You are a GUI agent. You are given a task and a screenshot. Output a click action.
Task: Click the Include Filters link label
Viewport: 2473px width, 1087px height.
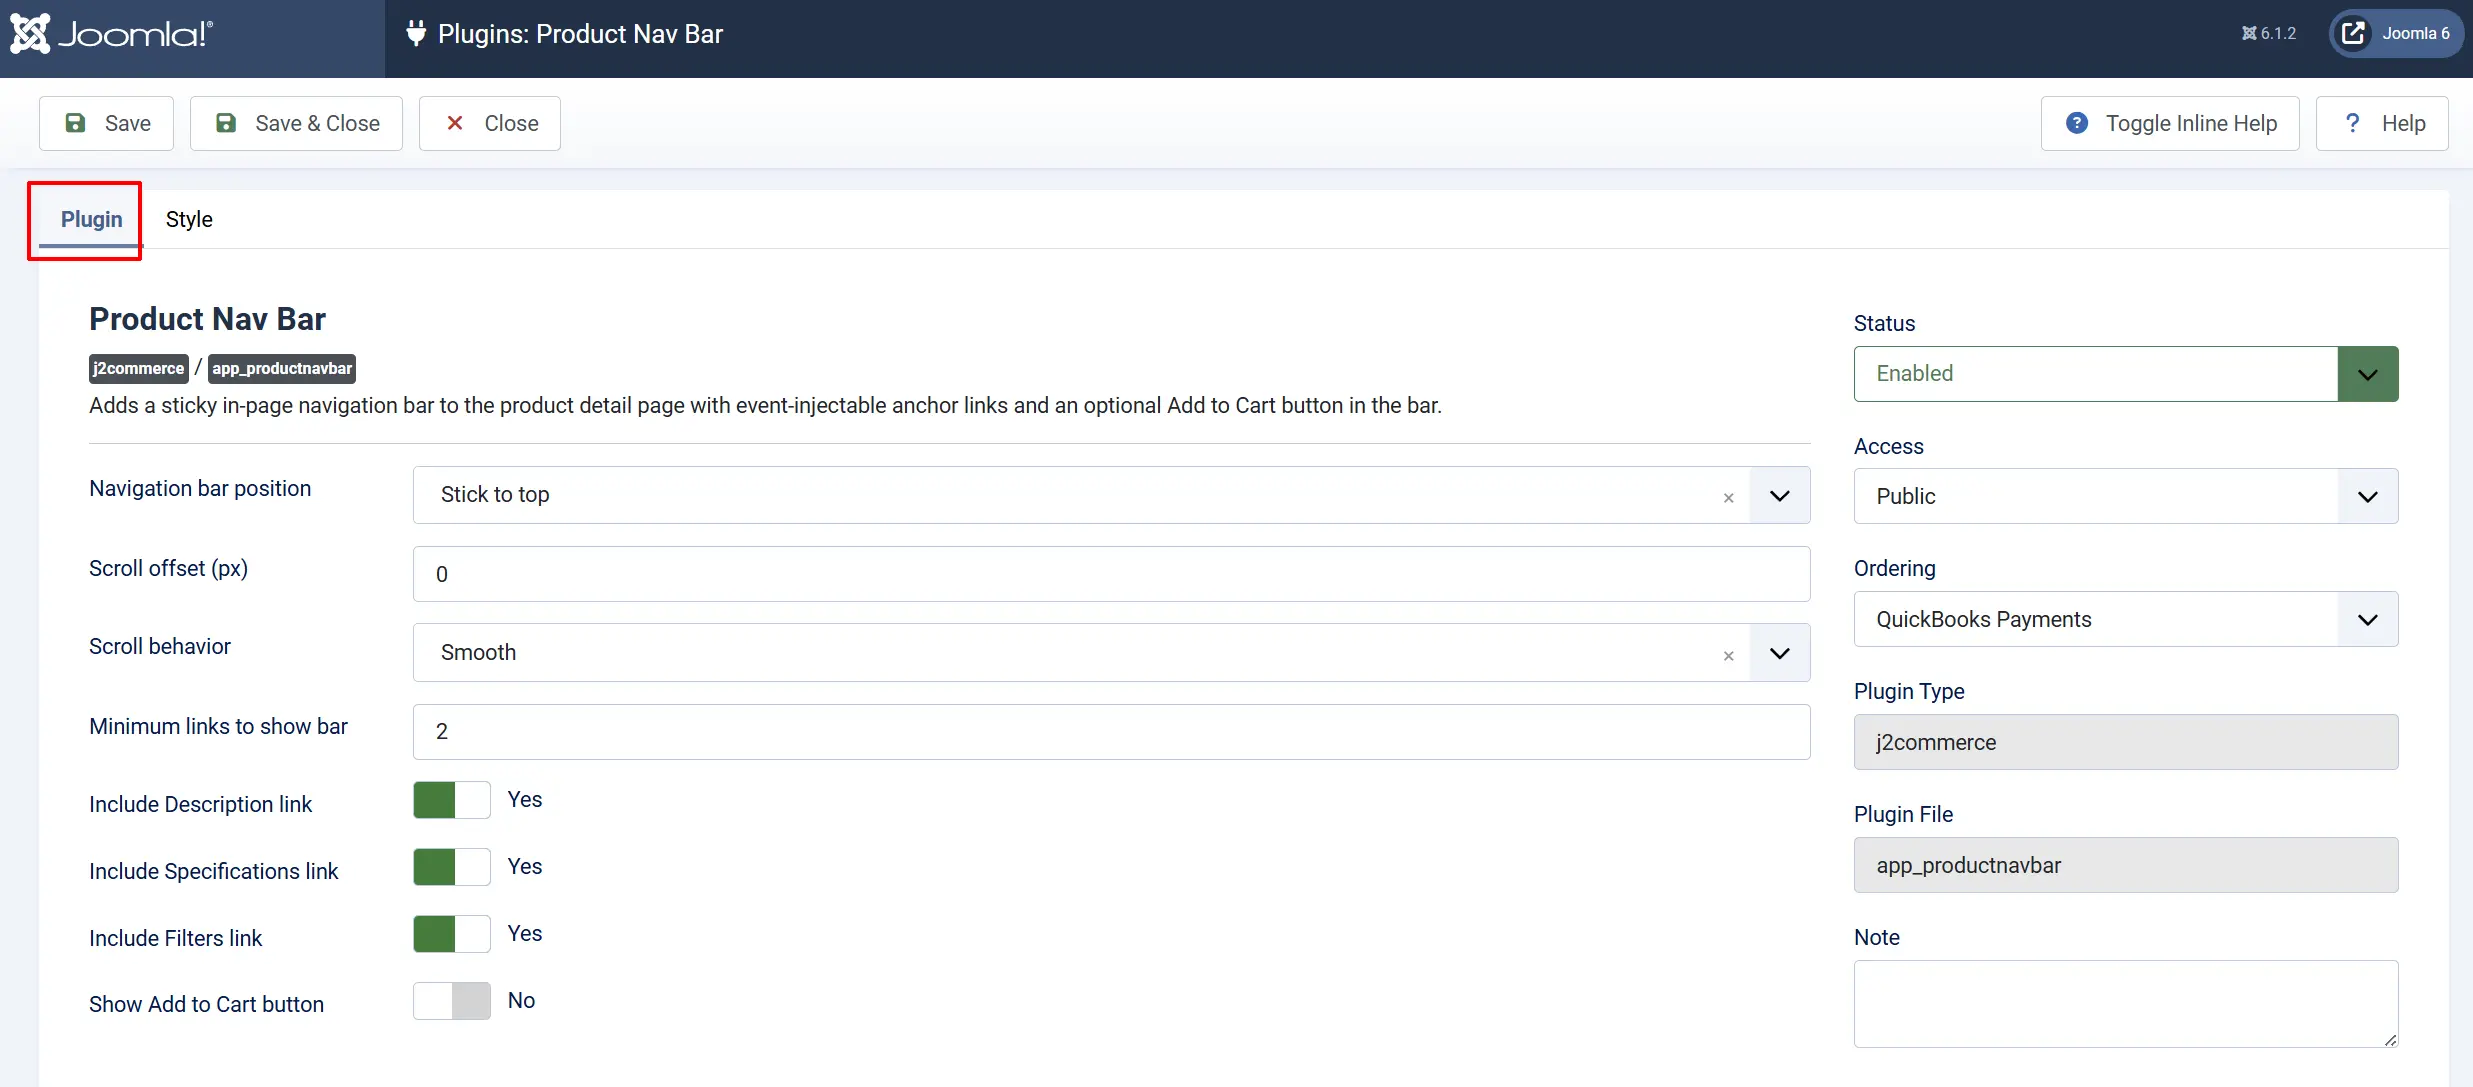[x=175, y=938]
